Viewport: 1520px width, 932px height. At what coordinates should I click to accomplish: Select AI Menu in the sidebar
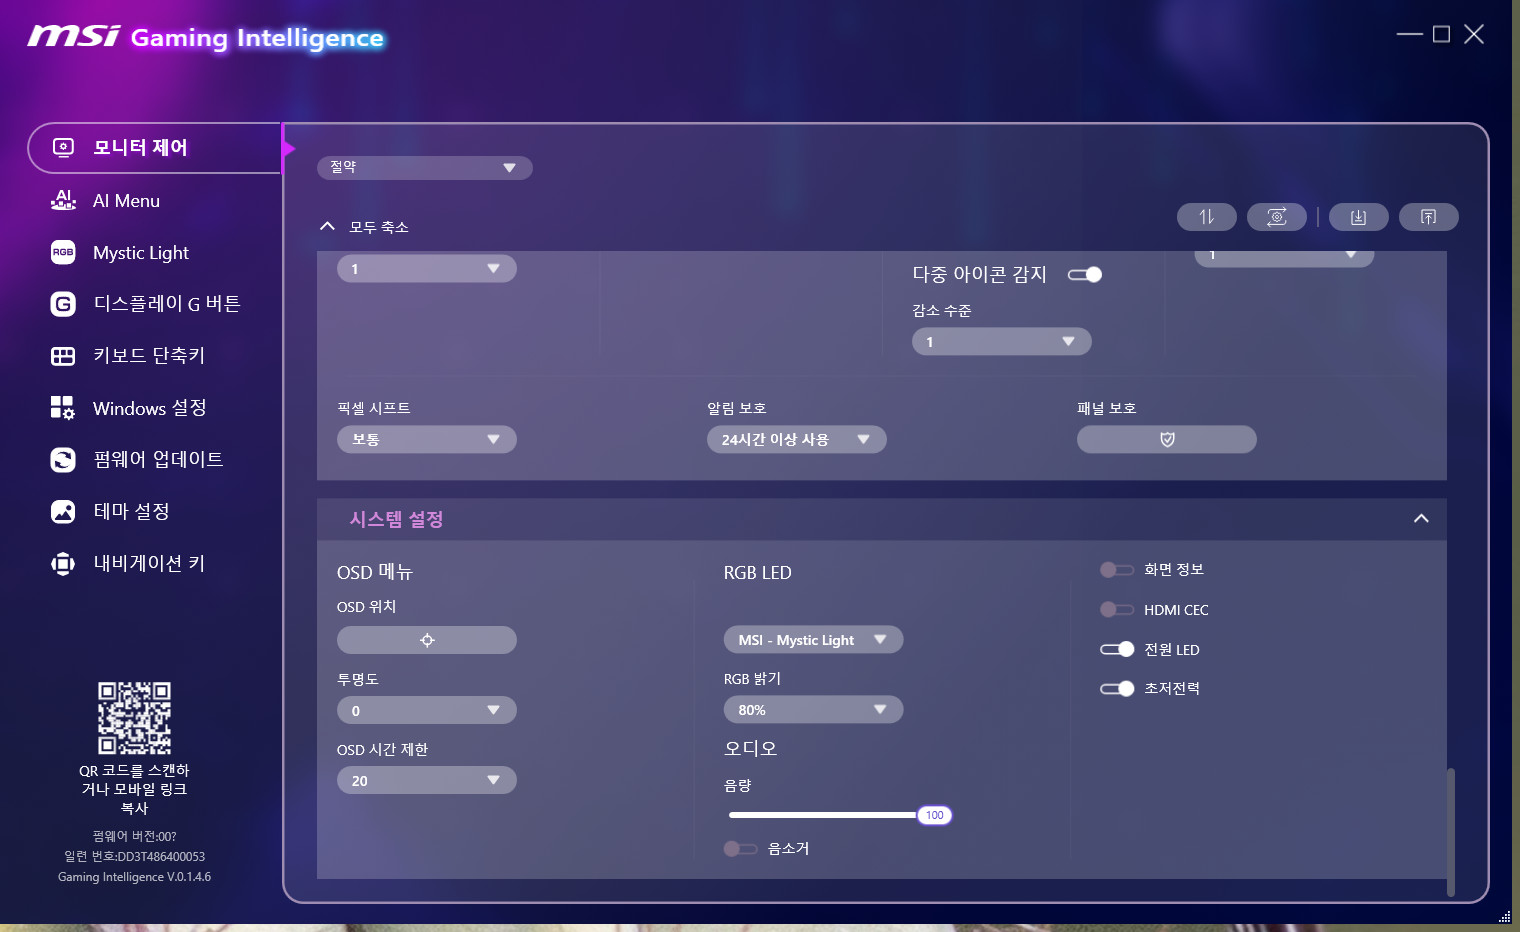[x=126, y=201]
